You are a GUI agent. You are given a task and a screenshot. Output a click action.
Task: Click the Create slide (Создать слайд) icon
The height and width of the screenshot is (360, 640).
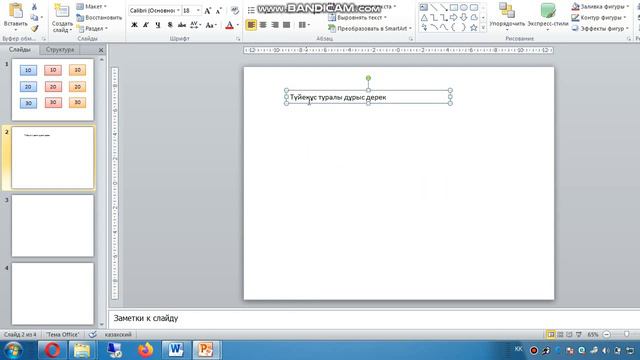pyautogui.click(x=62, y=11)
